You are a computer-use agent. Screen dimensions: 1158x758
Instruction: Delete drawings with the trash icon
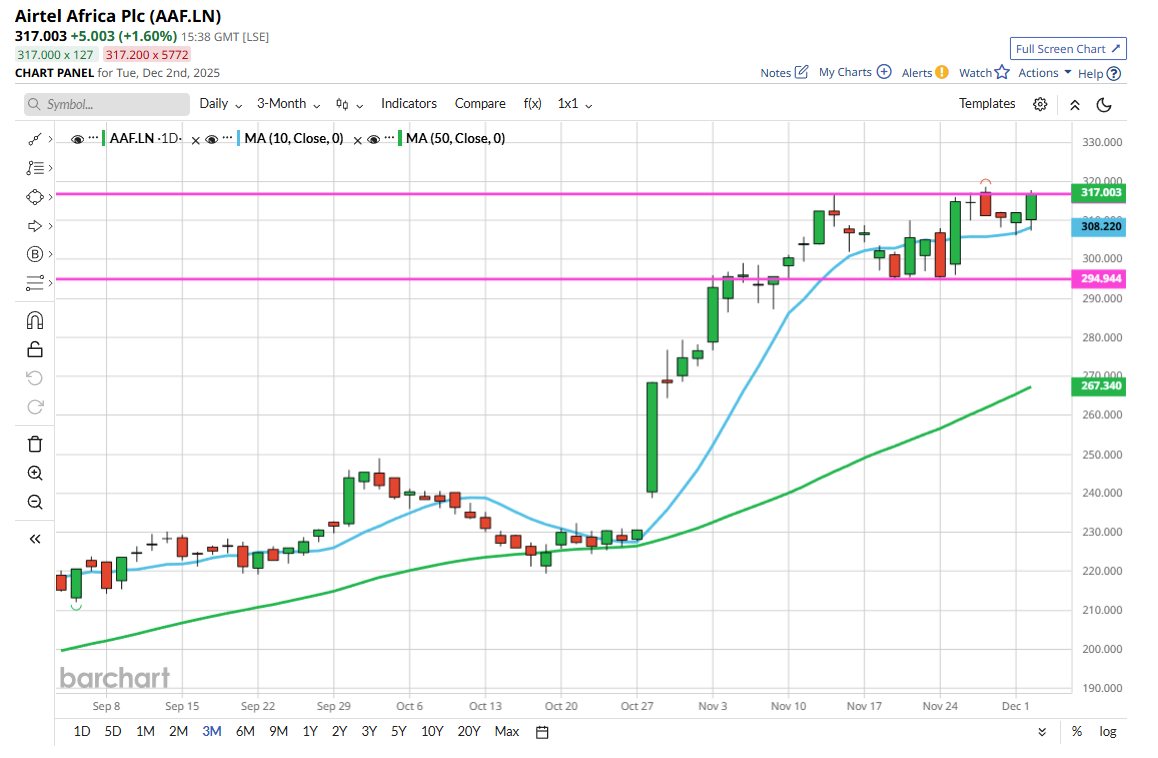coord(35,444)
